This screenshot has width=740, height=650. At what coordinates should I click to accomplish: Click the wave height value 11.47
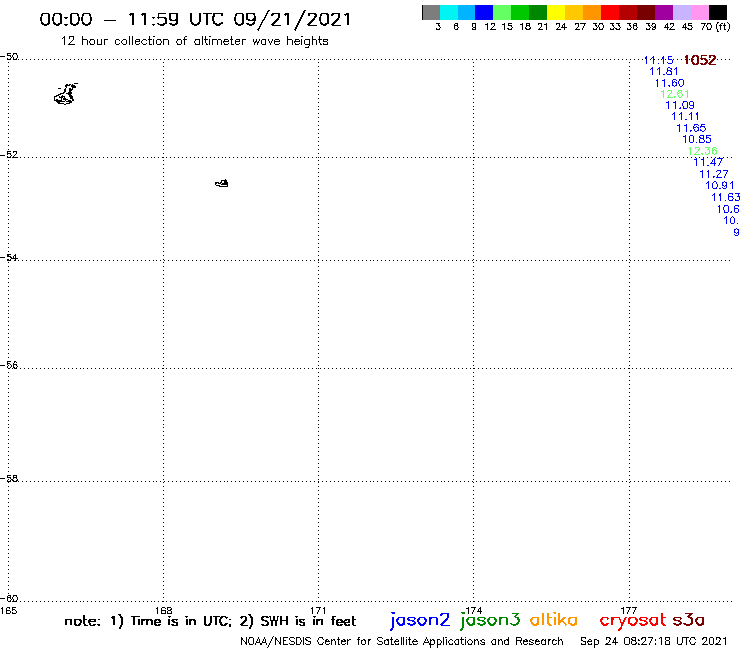(708, 162)
